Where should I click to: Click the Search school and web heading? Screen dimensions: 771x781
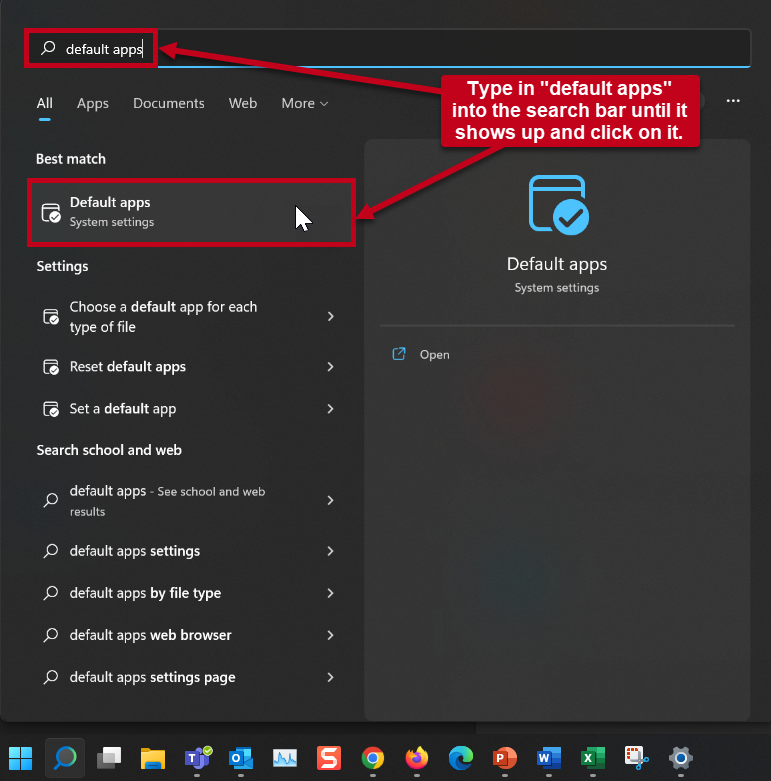109,450
